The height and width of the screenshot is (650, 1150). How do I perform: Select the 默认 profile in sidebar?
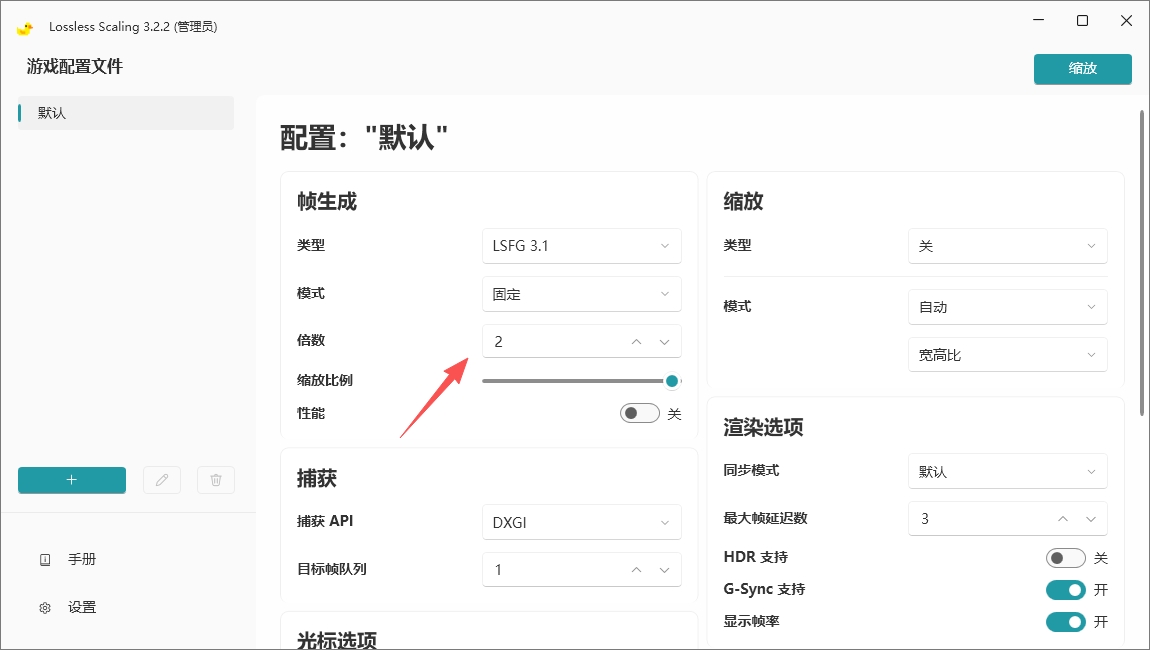(126, 113)
